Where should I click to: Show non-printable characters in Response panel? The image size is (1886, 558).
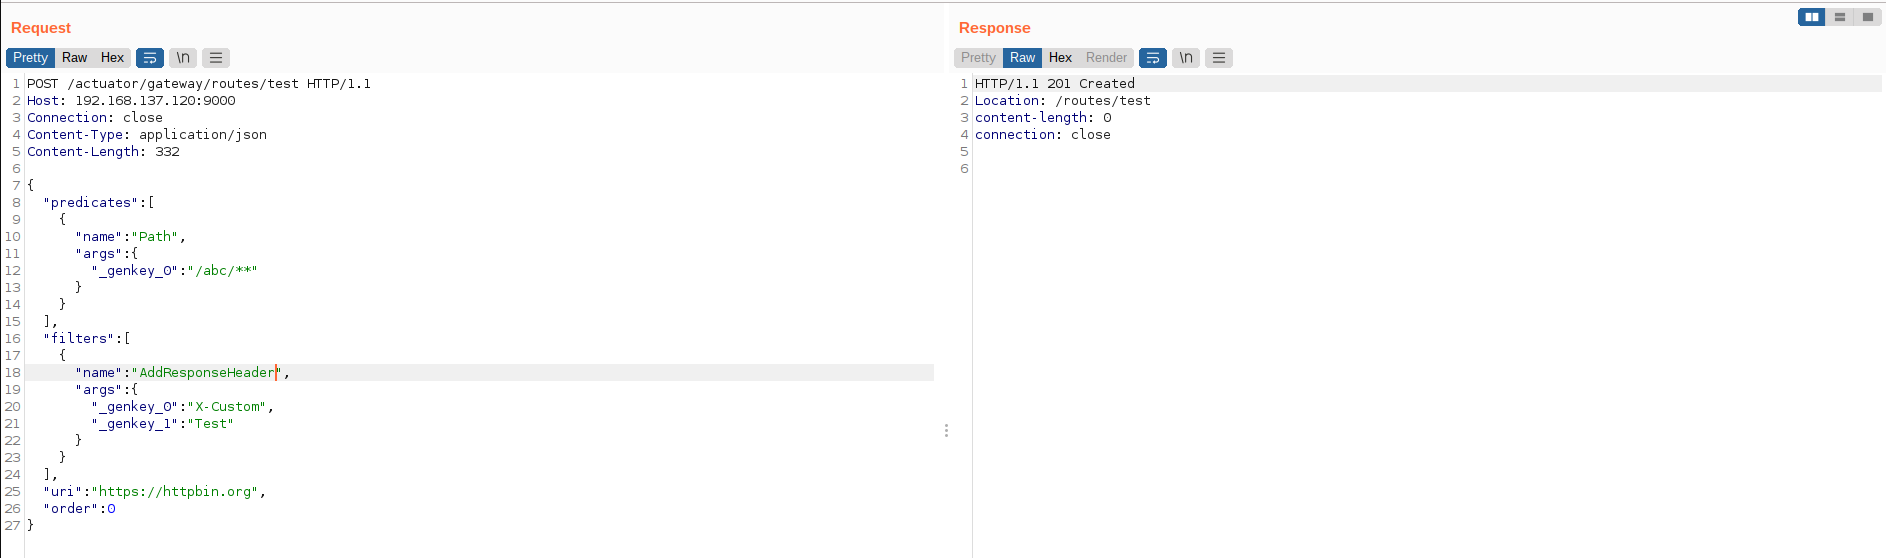click(1186, 58)
